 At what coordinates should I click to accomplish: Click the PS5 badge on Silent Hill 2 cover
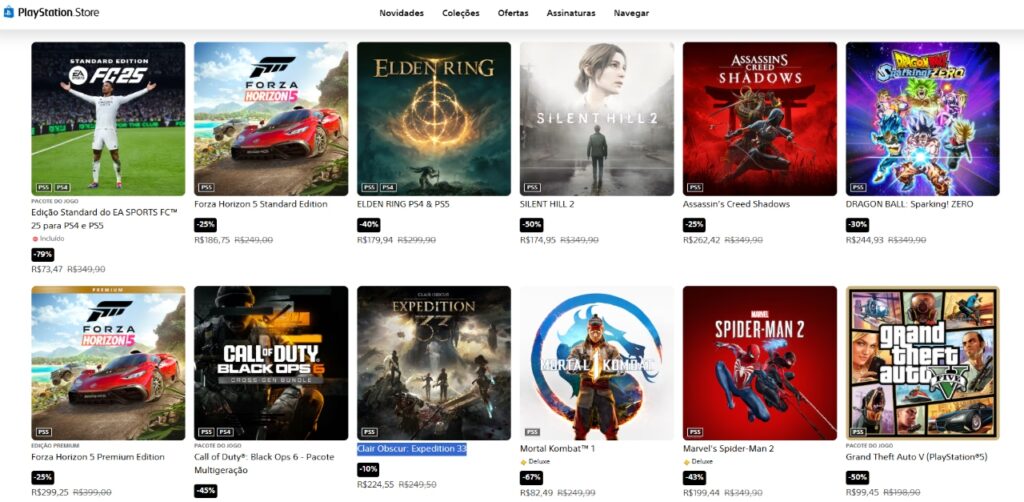[x=532, y=187]
